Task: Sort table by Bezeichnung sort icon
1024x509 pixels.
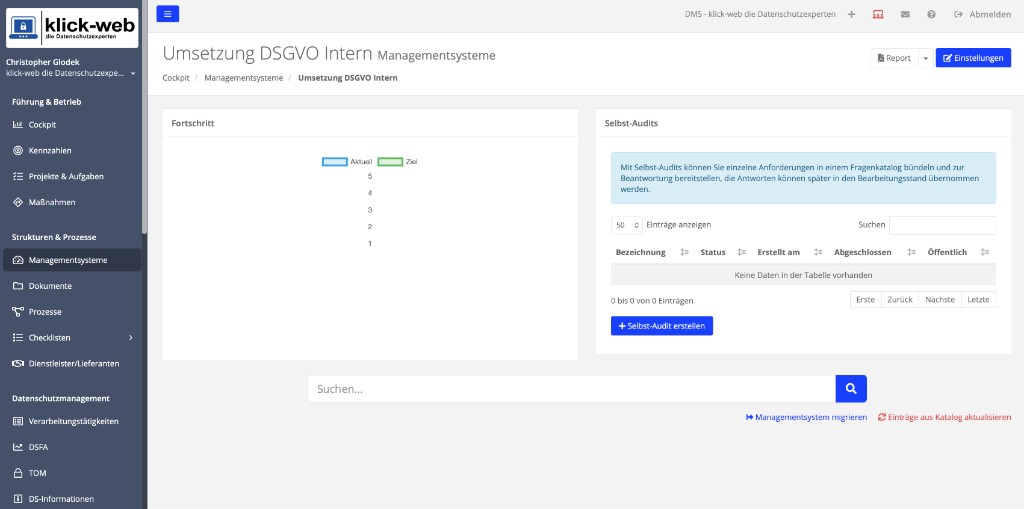Action: tap(684, 252)
